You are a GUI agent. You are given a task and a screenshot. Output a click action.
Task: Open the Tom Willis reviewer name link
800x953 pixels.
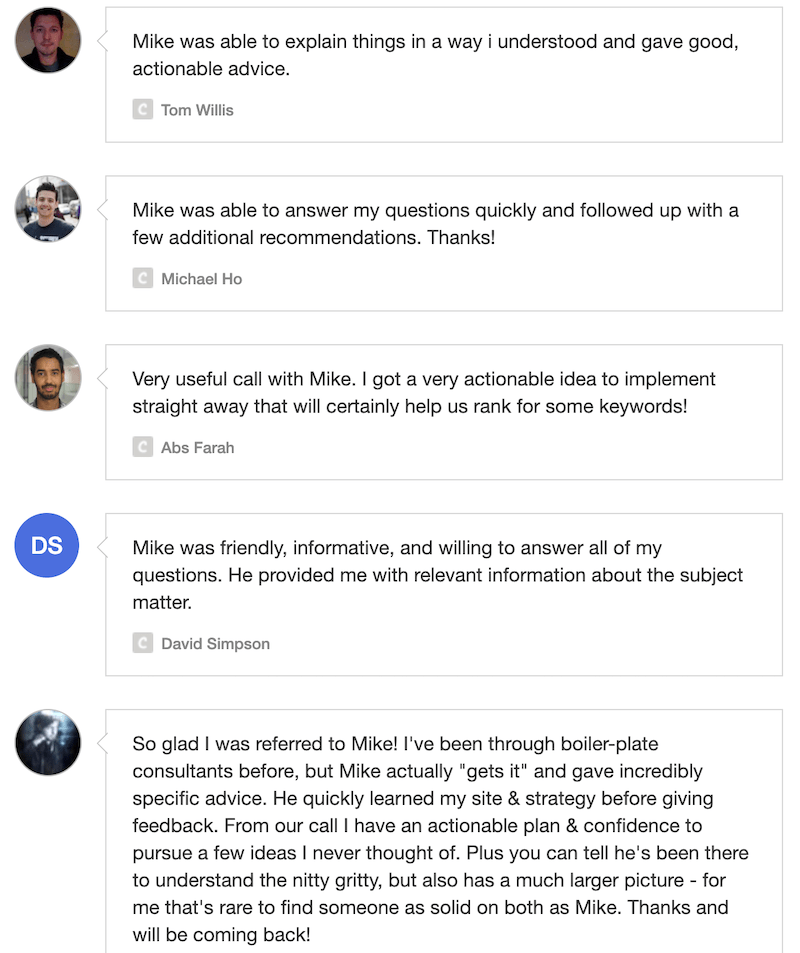point(197,110)
